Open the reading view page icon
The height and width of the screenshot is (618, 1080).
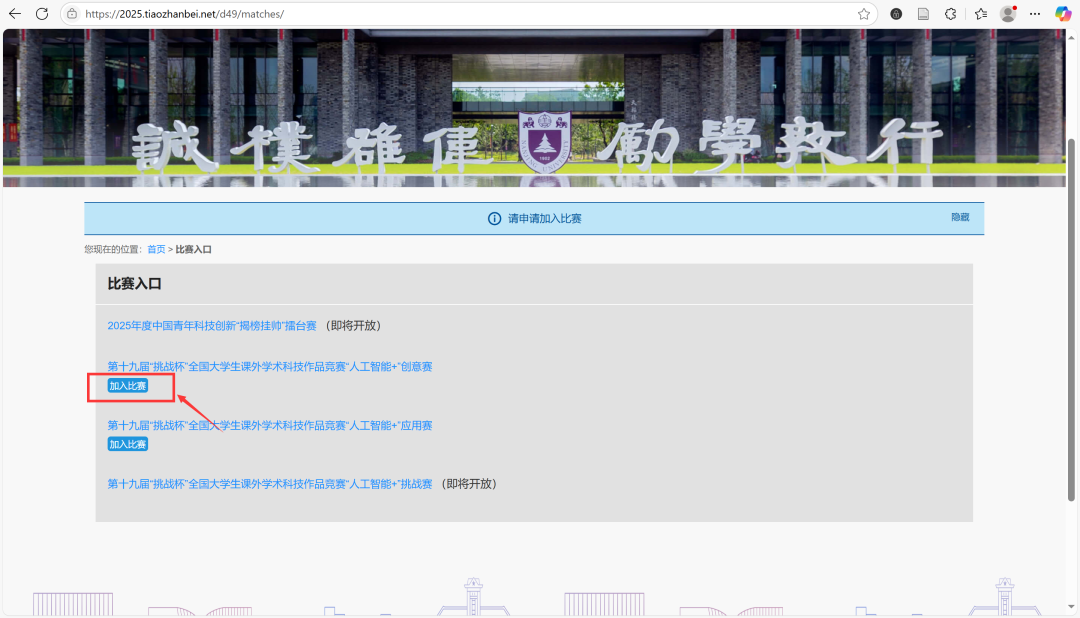click(x=923, y=14)
